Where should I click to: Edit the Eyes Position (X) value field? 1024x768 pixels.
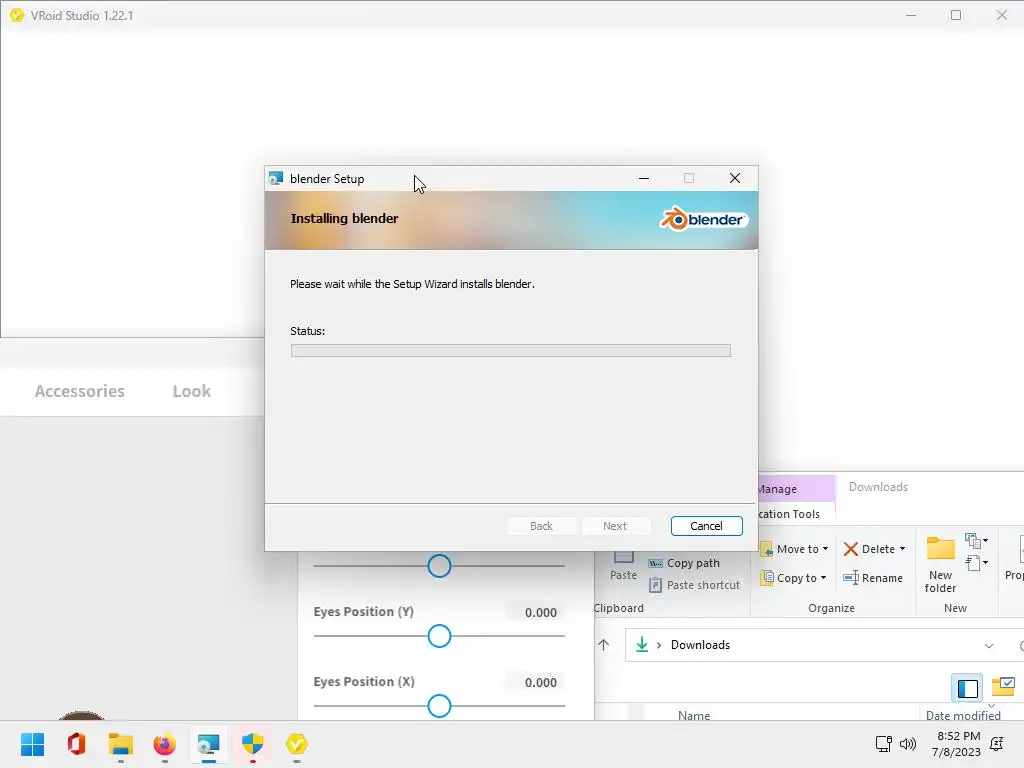[x=535, y=682]
